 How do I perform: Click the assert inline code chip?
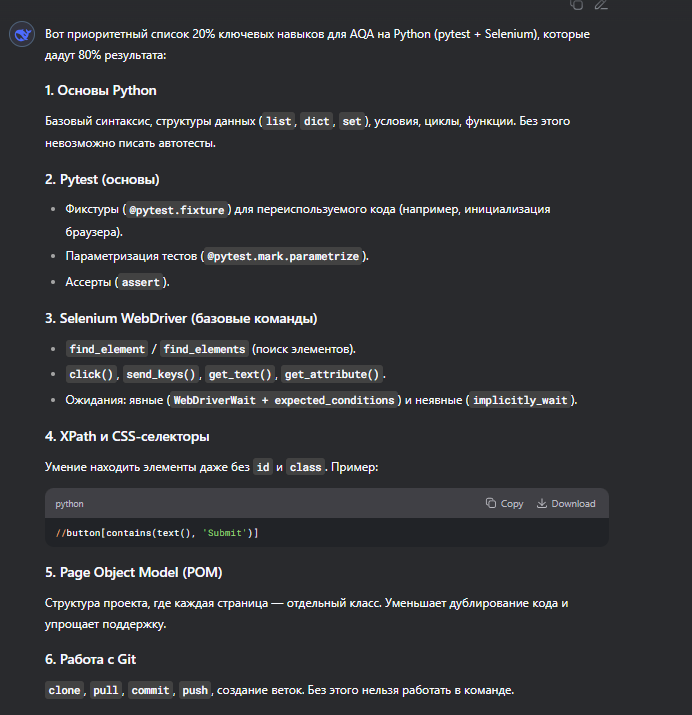pos(140,282)
